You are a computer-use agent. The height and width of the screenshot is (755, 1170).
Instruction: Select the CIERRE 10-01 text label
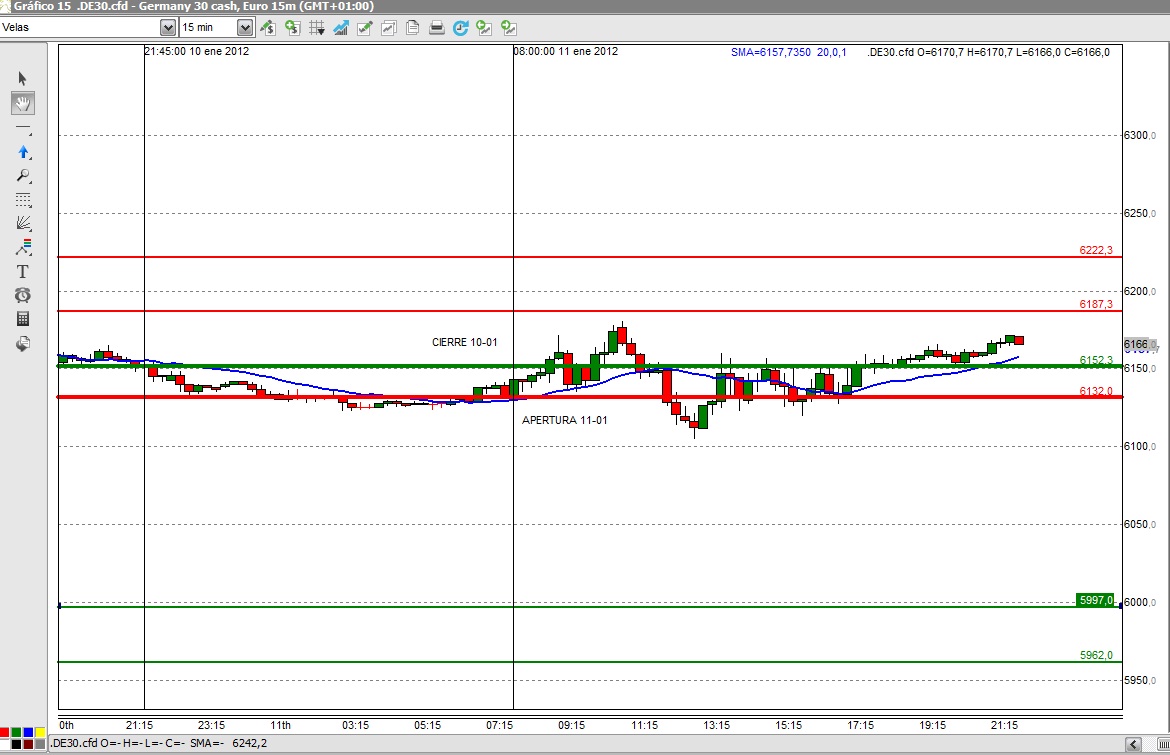tap(464, 342)
